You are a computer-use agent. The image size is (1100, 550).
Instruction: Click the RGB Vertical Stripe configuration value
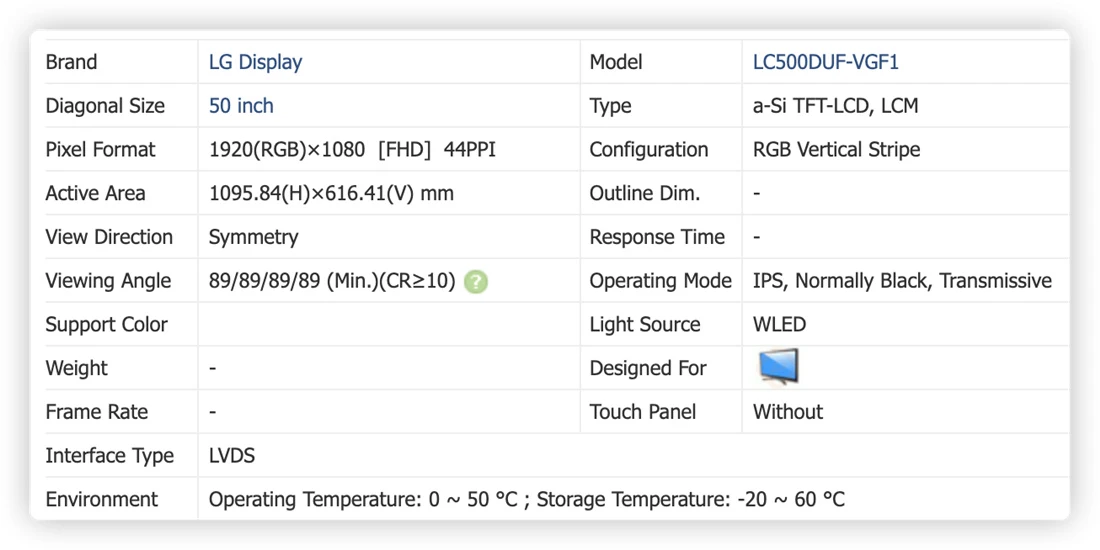point(836,149)
